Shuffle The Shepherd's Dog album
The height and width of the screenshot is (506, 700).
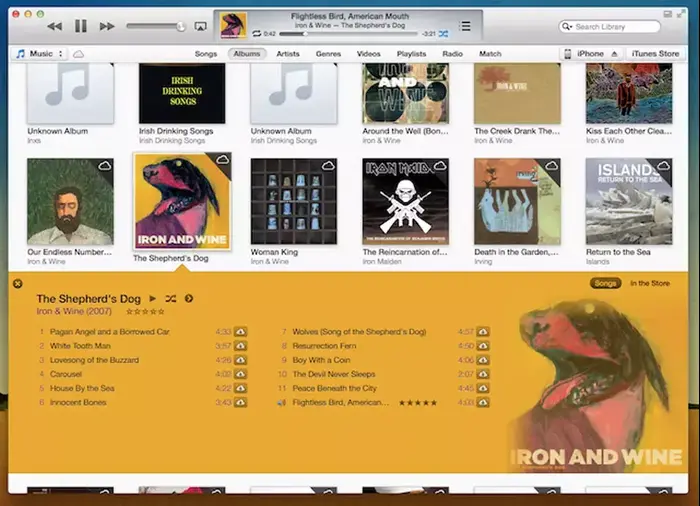point(171,298)
